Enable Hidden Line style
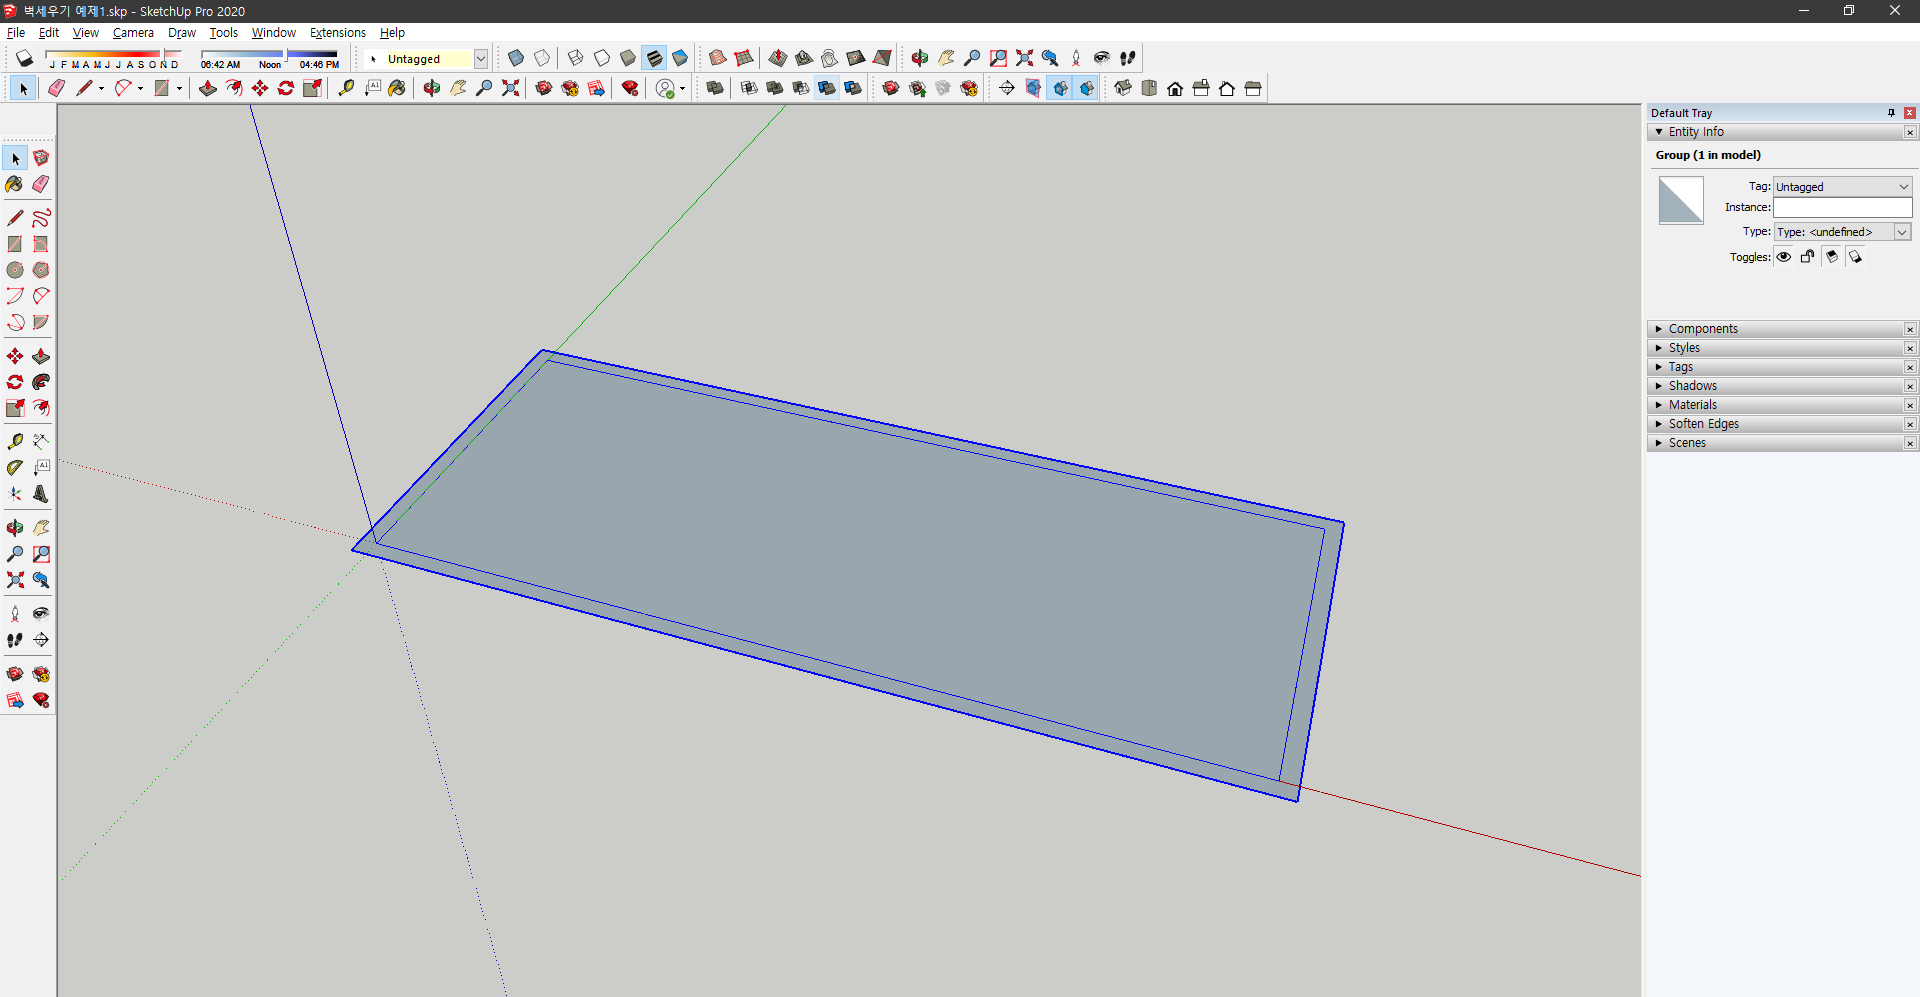This screenshot has height=997, width=1920. coord(602,58)
